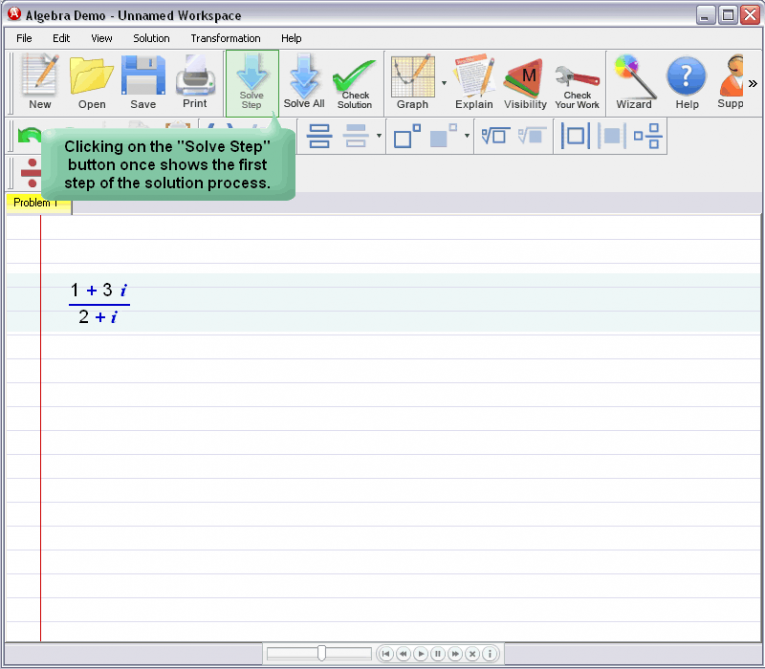
Task: Minimize the Algebra Demo window
Action: pos(705,15)
